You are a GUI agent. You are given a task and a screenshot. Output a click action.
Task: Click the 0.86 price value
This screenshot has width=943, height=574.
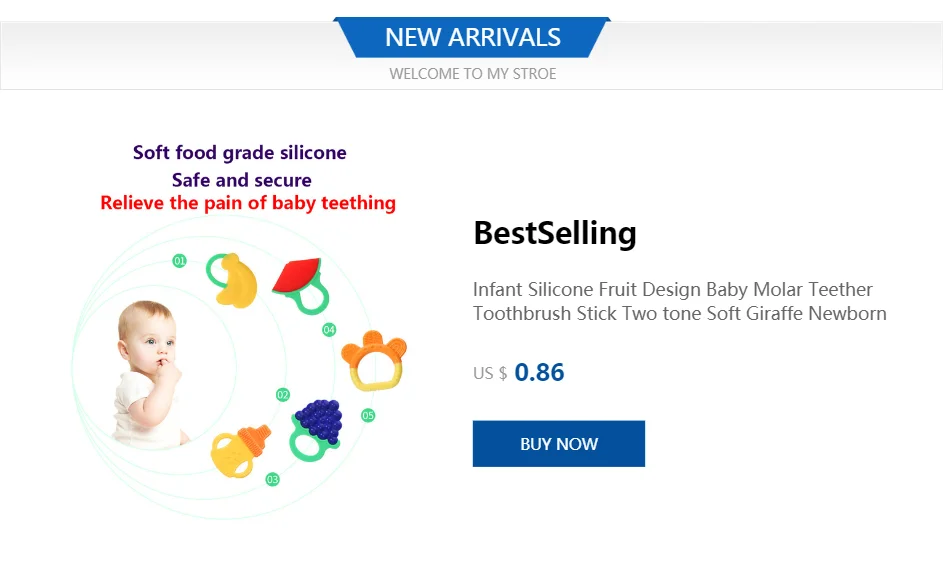(539, 373)
